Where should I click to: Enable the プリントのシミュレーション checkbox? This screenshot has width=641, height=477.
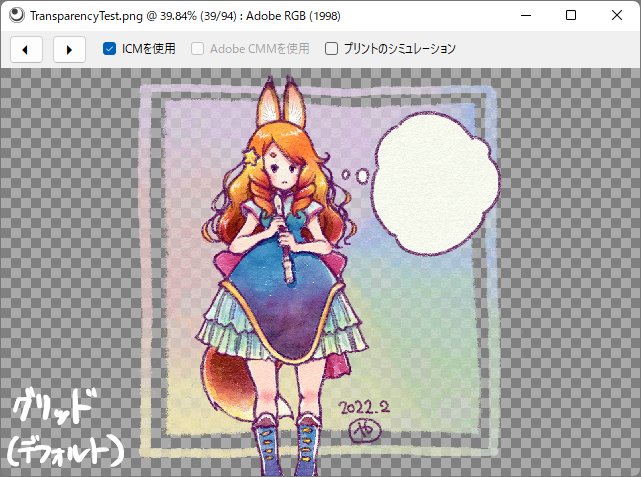pos(331,49)
